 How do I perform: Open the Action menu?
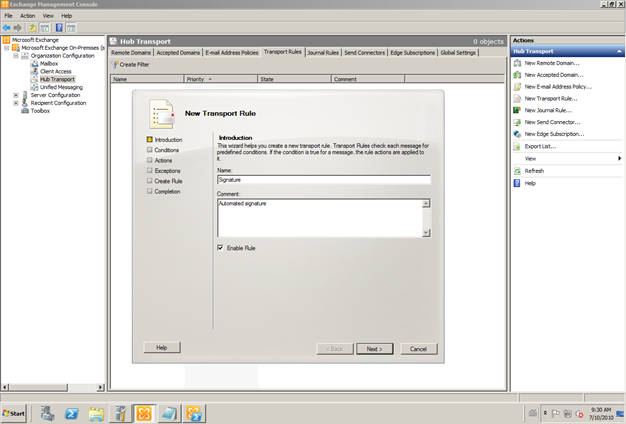28,16
